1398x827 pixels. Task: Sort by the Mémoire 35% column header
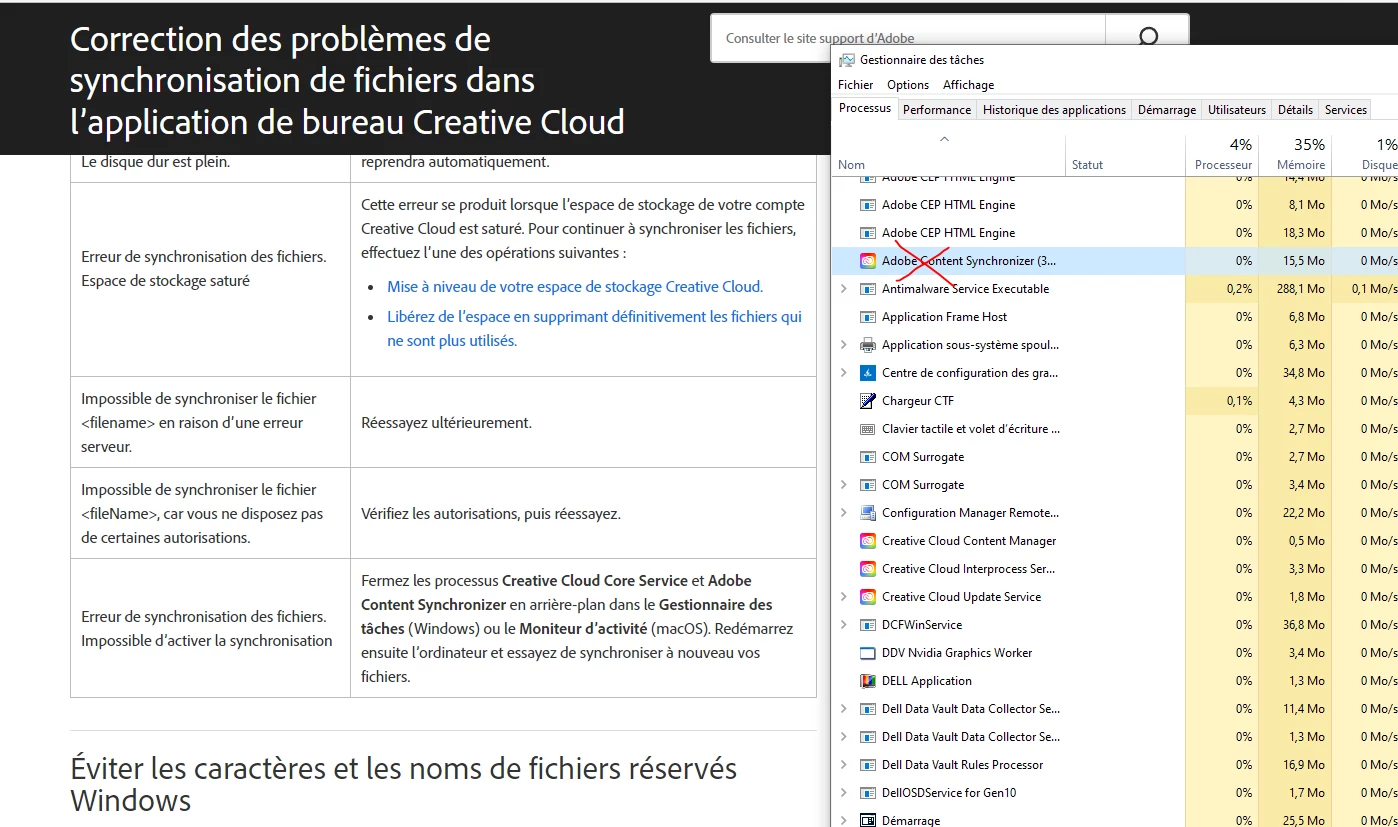[x=1295, y=155]
